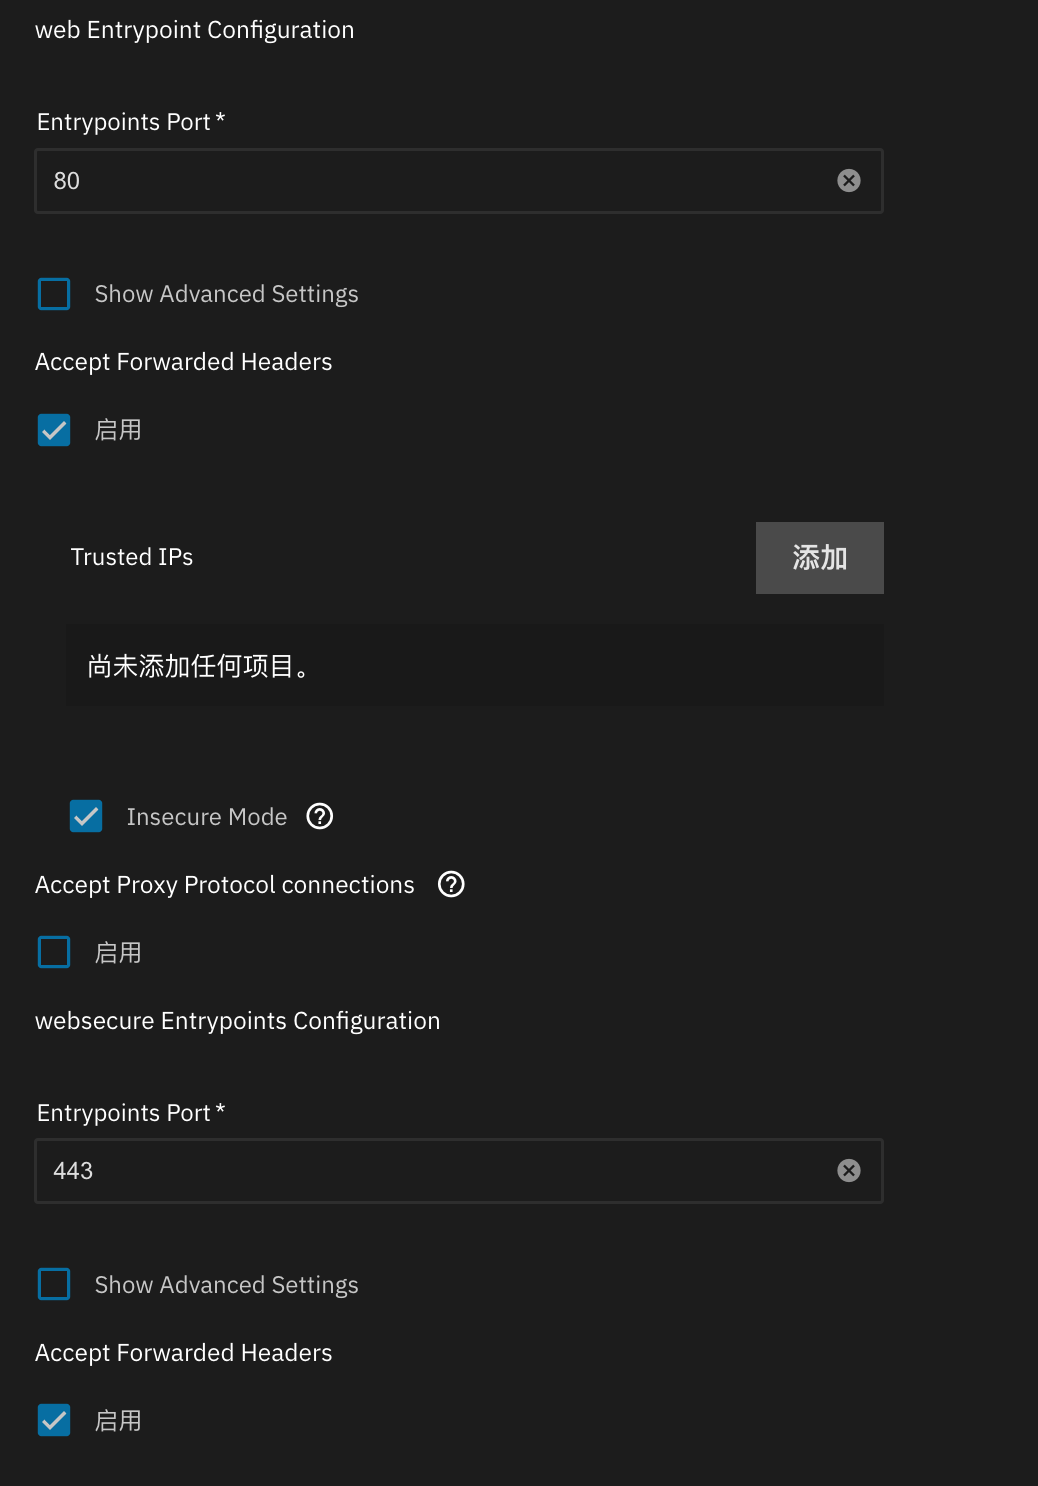Click the Insecure Mode label text
This screenshot has height=1486, width=1038.
(x=206, y=817)
